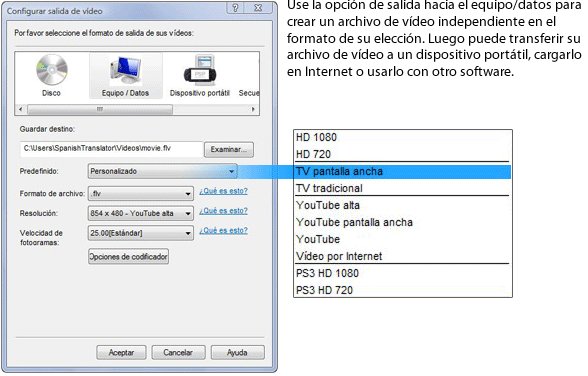
Task: Click the Cancelar button
Action: coord(178,353)
